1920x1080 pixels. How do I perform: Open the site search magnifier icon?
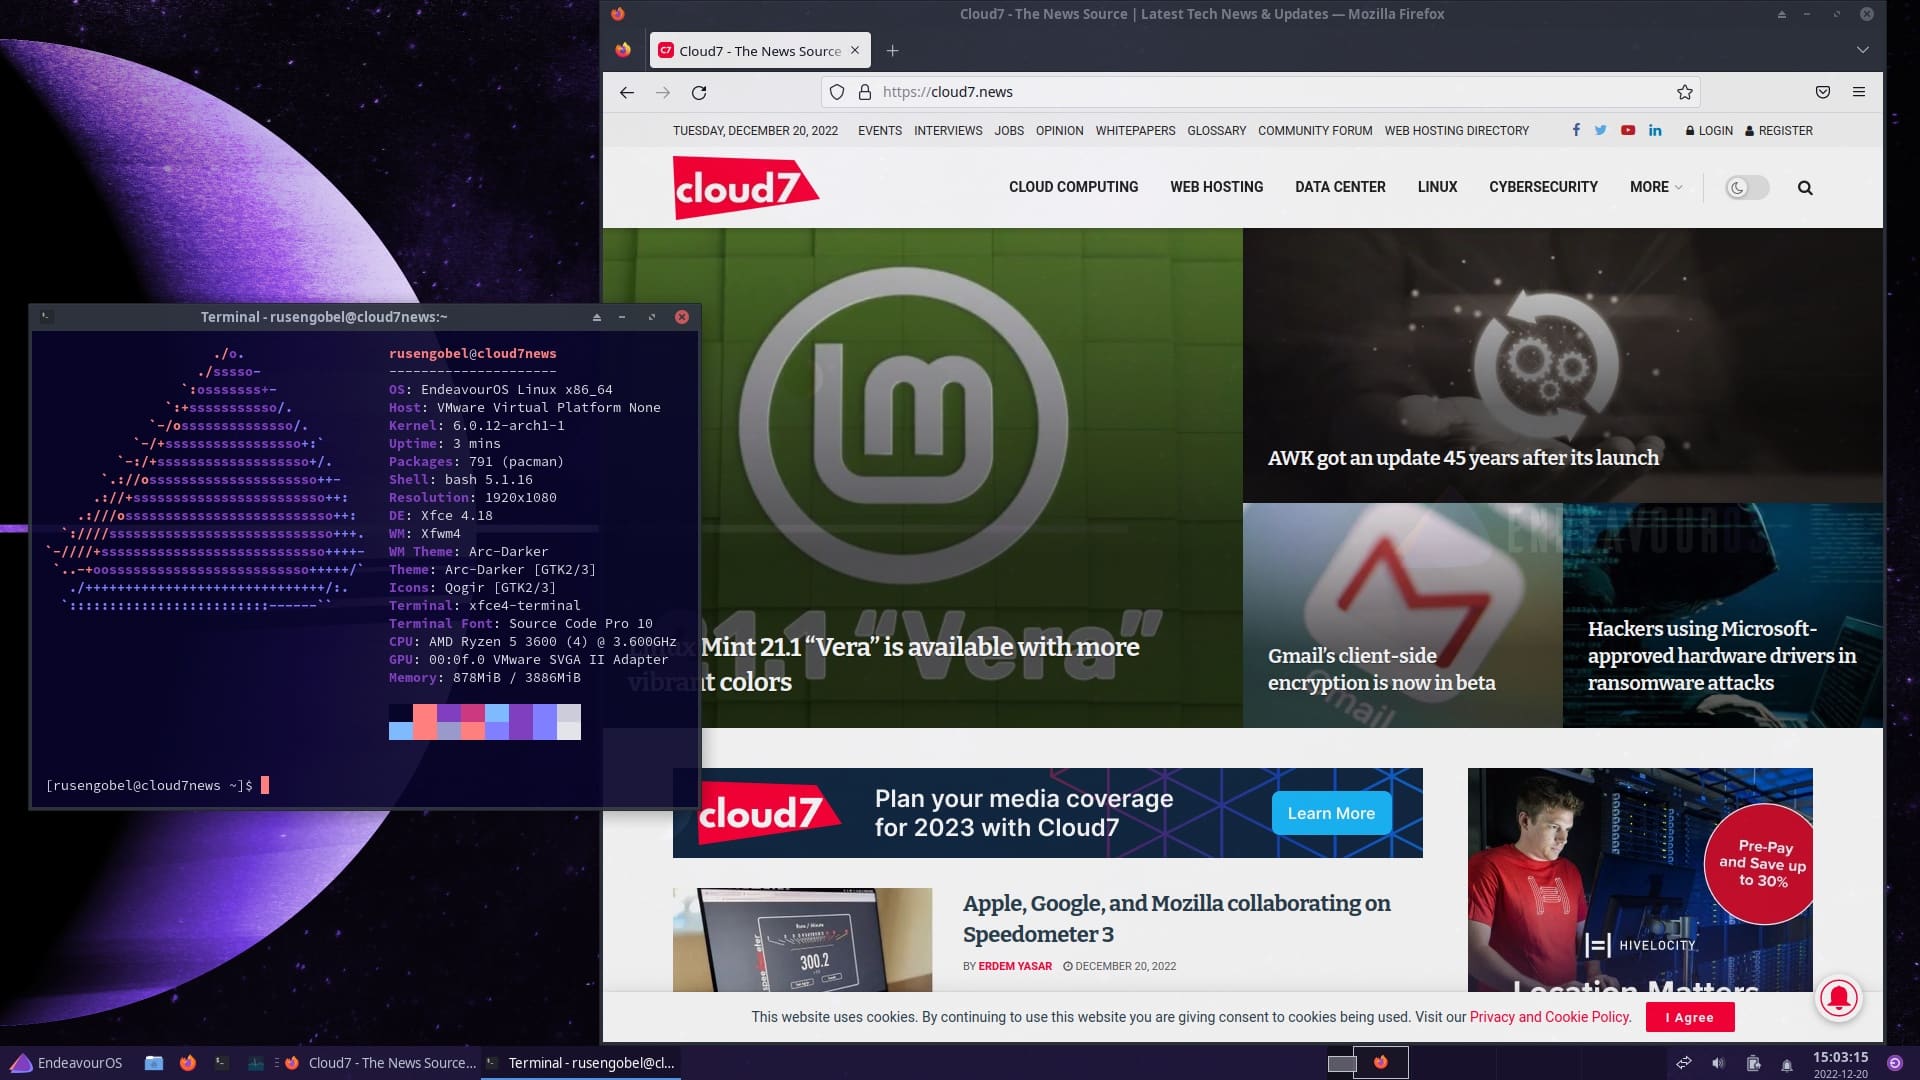pyautogui.click(x=1805, y=187)
